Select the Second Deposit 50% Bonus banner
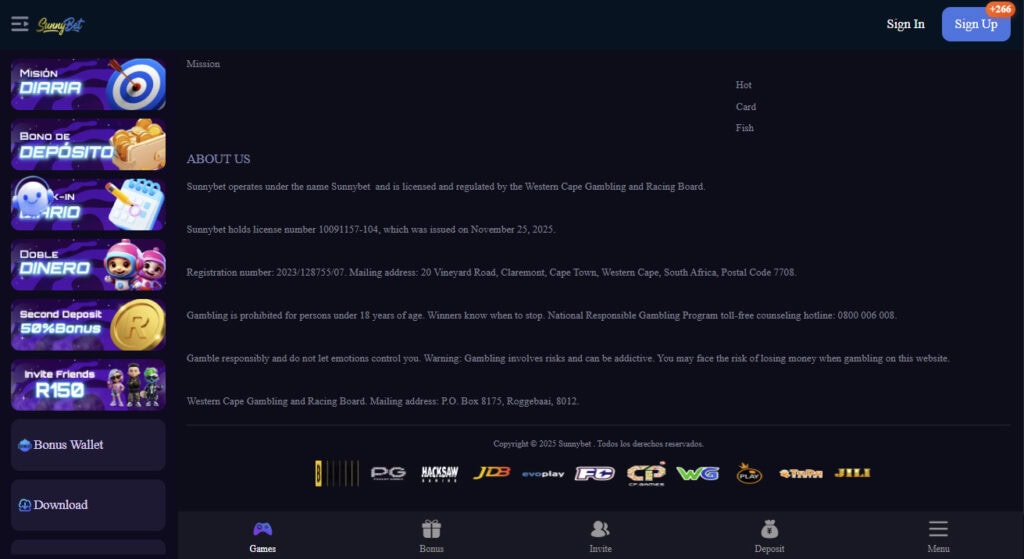1024x559 pixels. pos(88,325)
